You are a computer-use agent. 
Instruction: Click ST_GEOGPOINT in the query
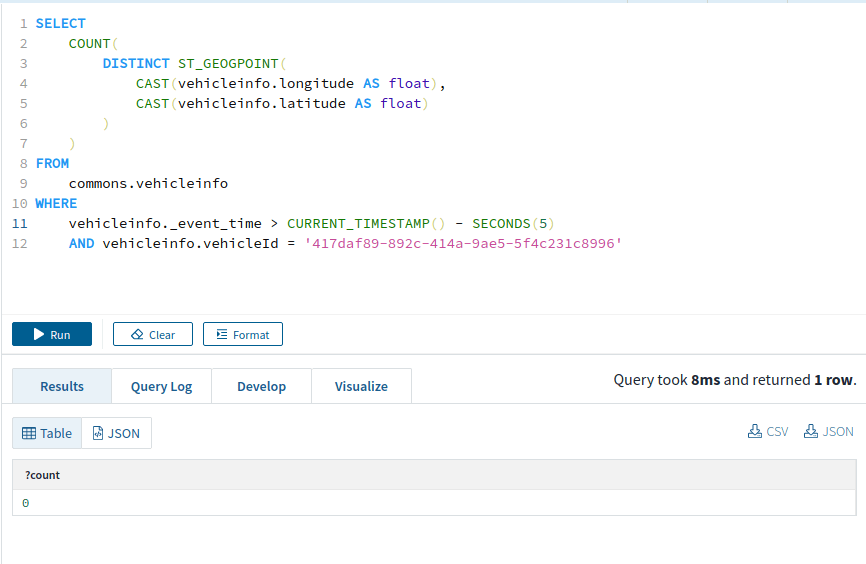(x=228, y=64)
